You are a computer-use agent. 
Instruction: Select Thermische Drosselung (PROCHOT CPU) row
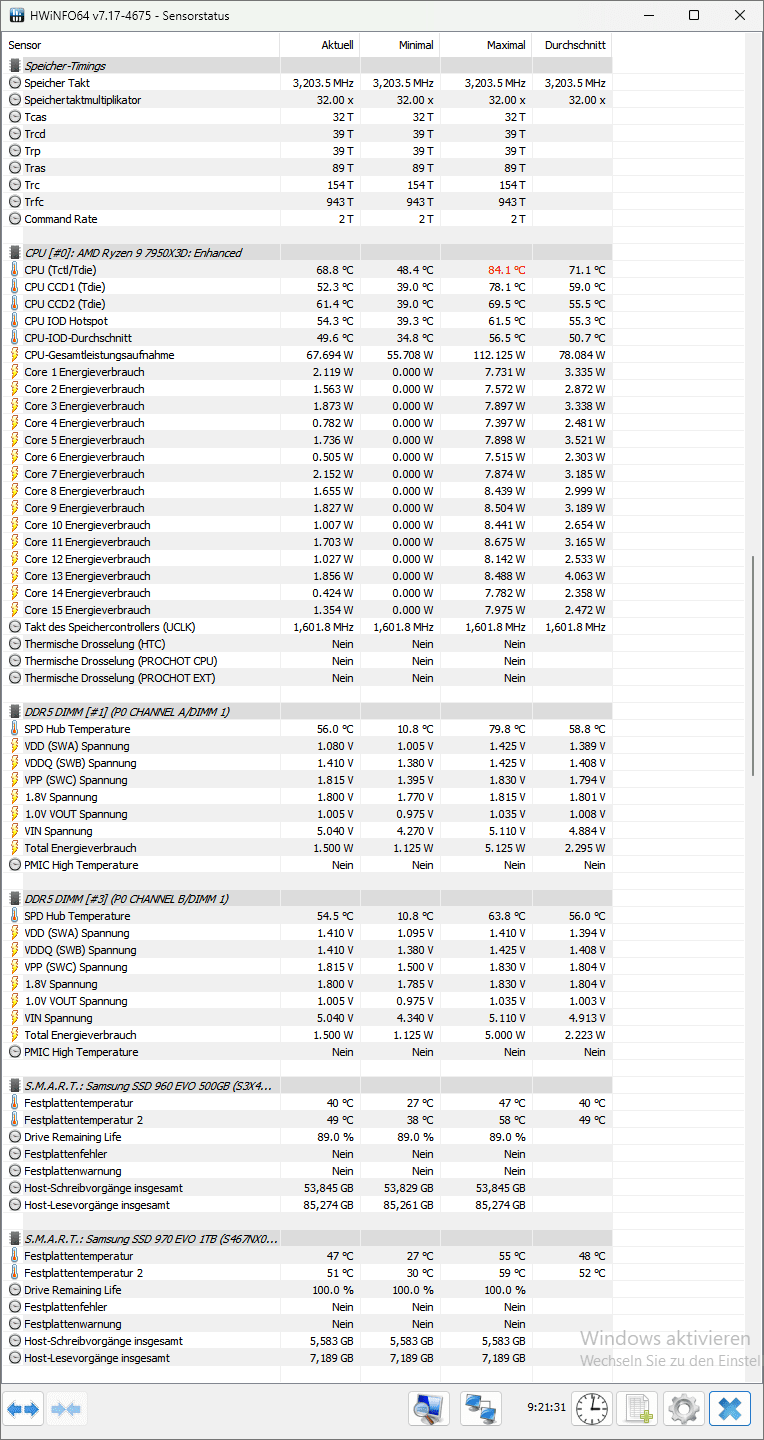coord(306,661)
